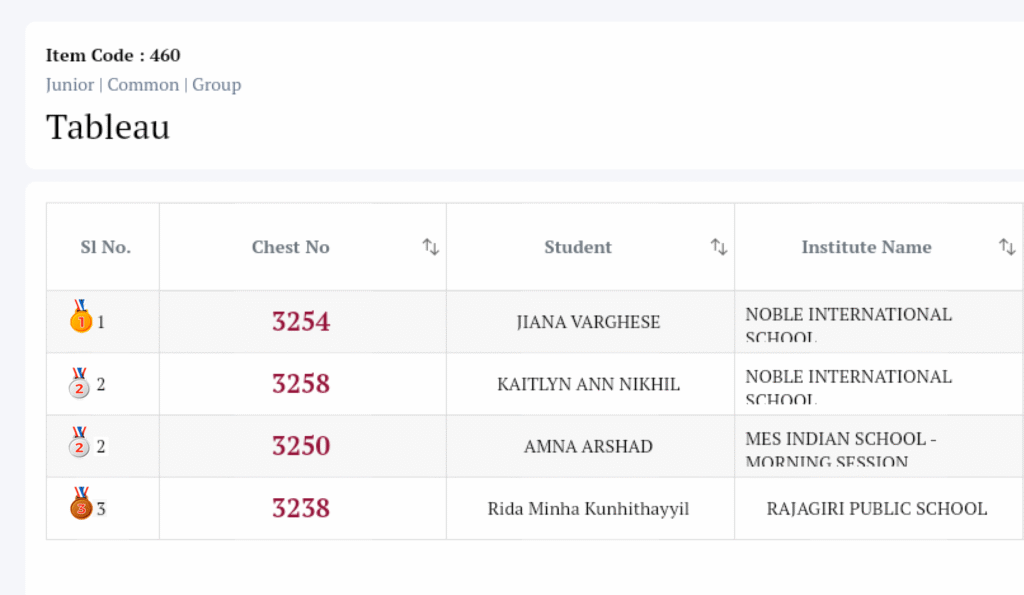
Task: Click the Student column header label
Action: 578,247
